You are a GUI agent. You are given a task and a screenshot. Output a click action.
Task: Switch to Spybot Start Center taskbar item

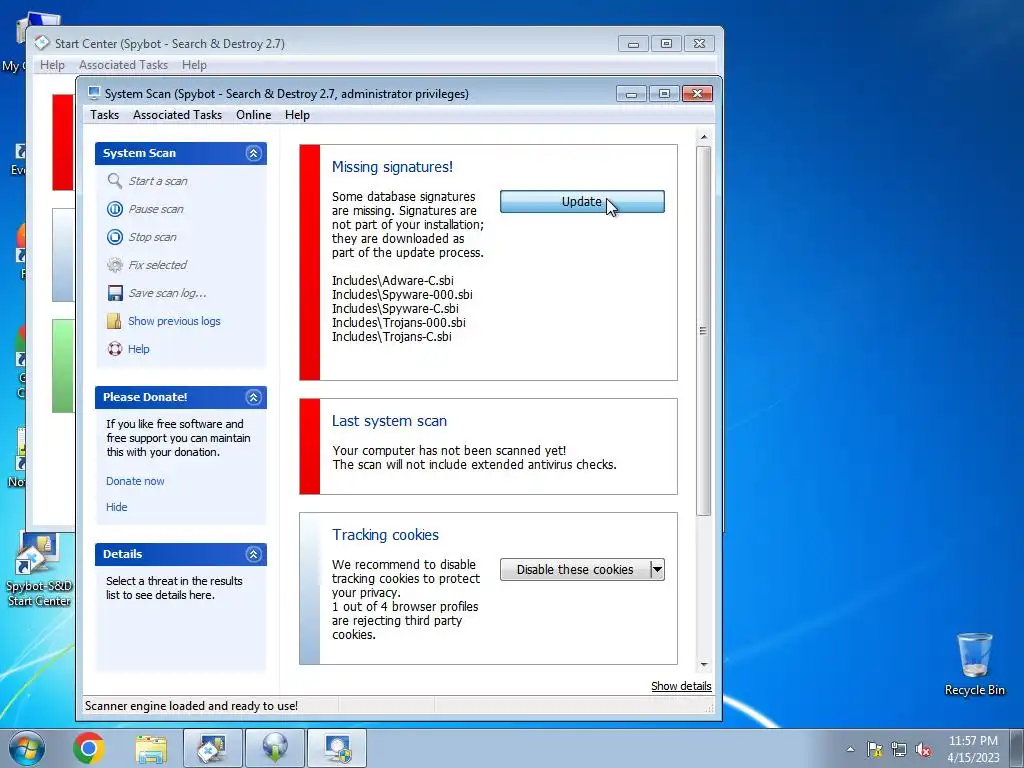click(x=213, y=748)
